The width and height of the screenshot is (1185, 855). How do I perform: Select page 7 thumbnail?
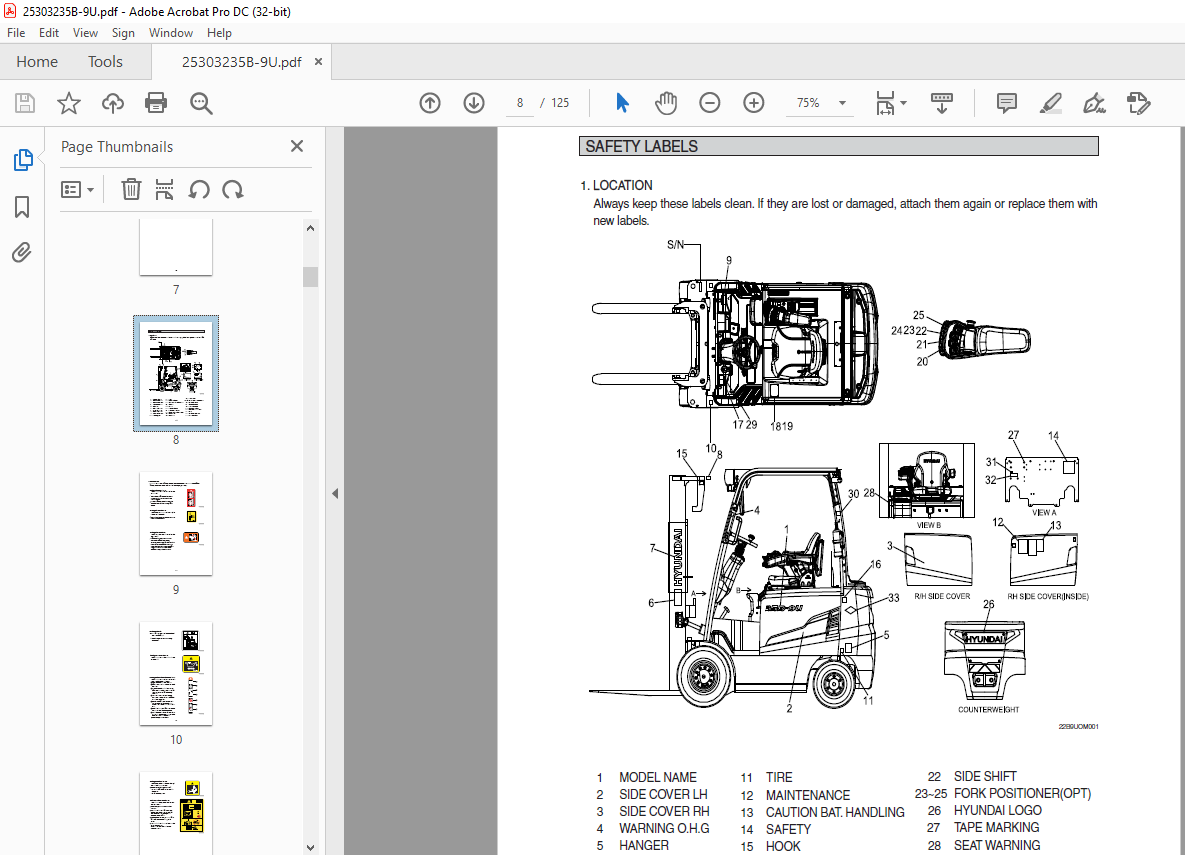(x=176, y=248)
